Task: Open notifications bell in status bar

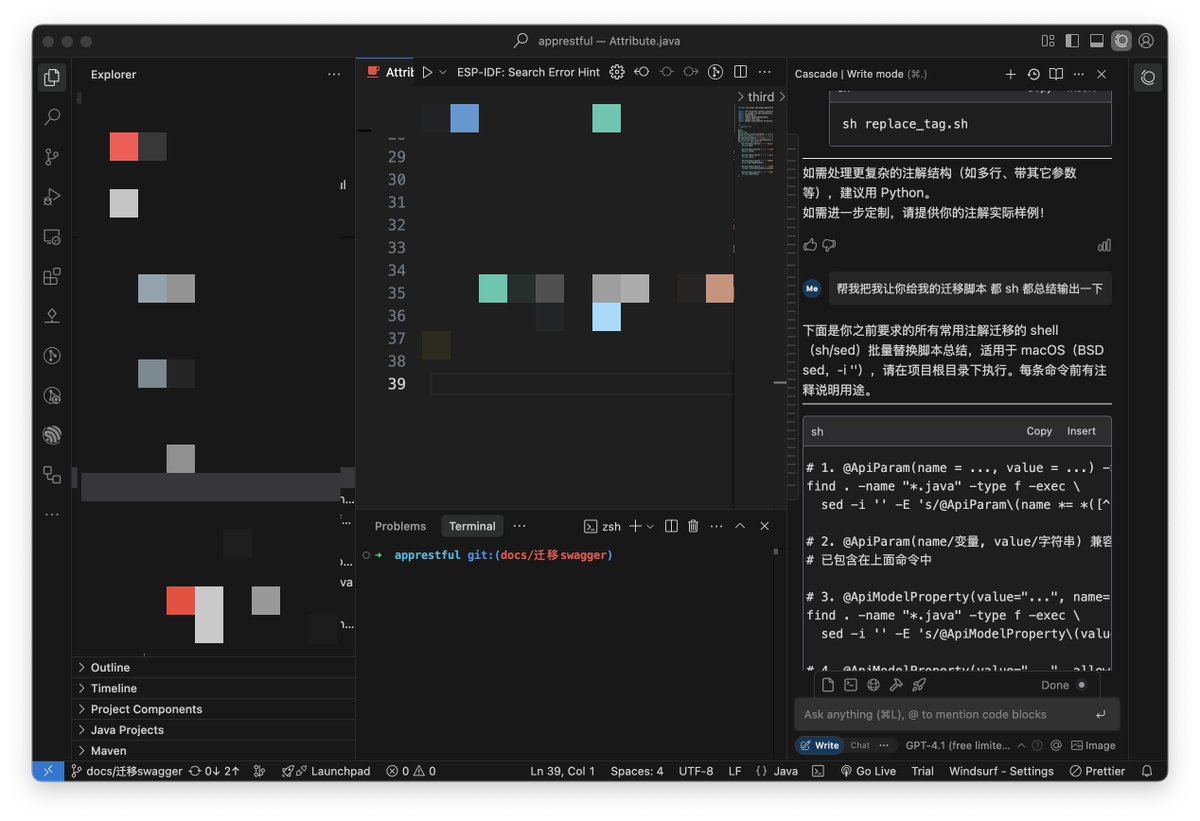Action: pyautogui.click(x=1148, y=771)
